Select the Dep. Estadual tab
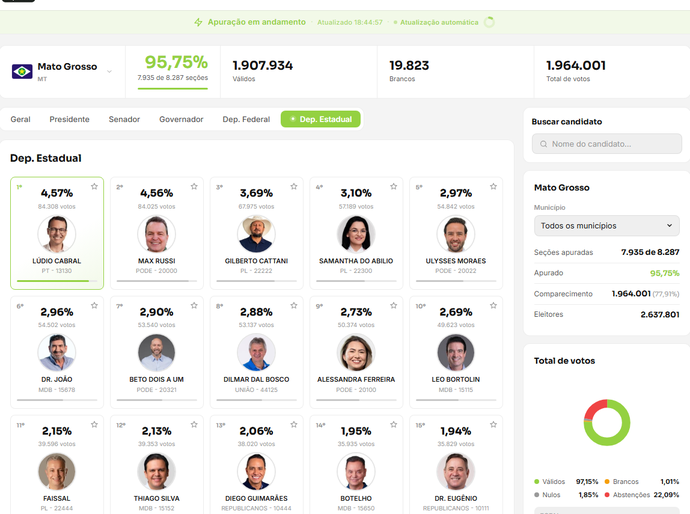The image size is (690, 514). pyautogui.click(x=321, y=119)
